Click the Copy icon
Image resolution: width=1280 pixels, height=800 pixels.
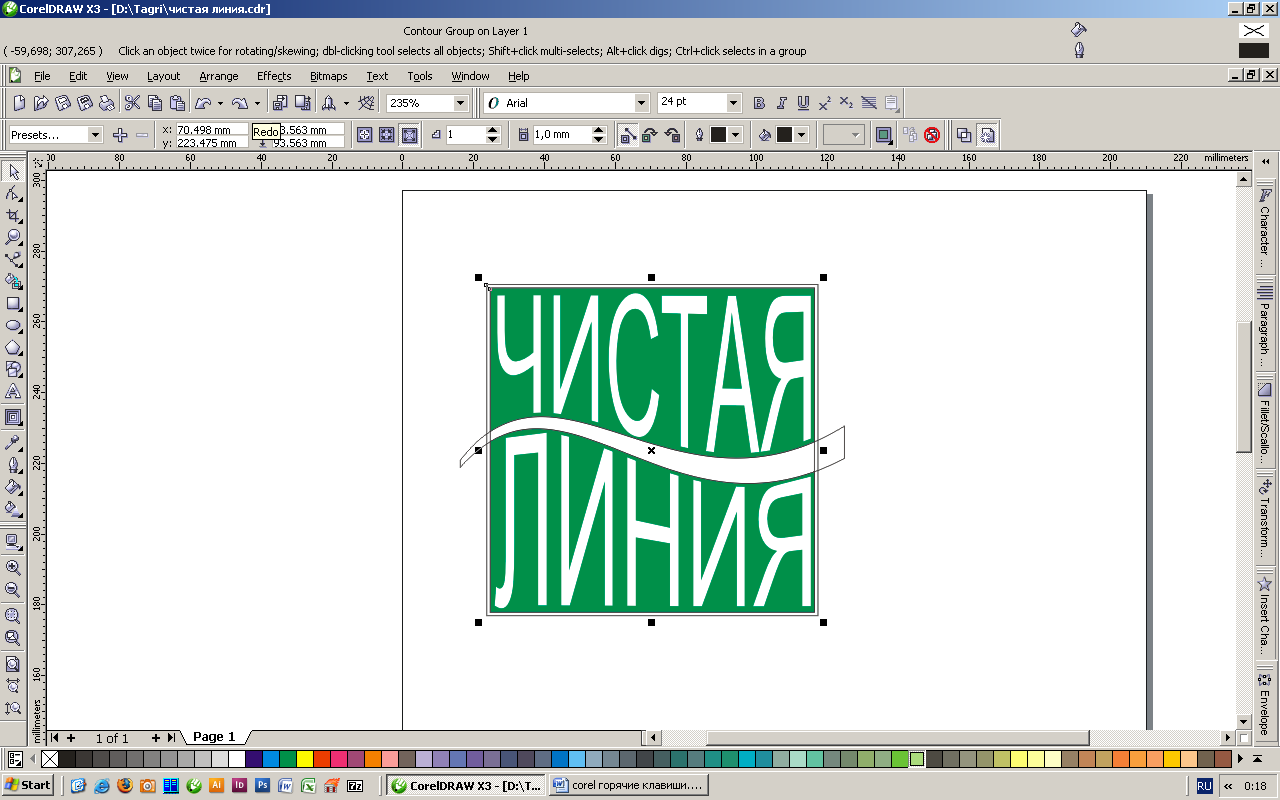(155, 103)
